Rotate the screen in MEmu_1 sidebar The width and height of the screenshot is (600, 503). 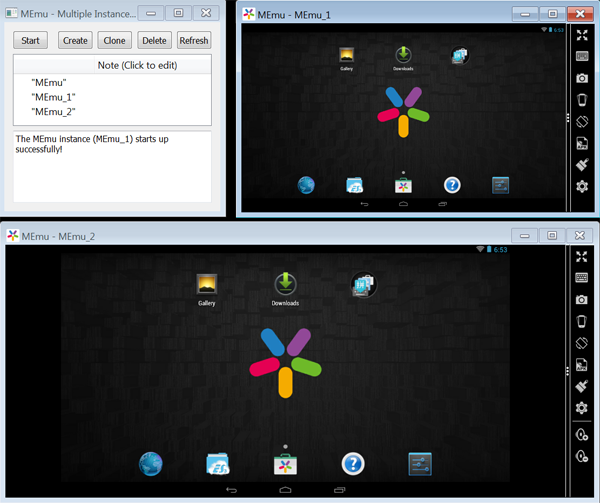pyautogui.click(x=582, y=122)
